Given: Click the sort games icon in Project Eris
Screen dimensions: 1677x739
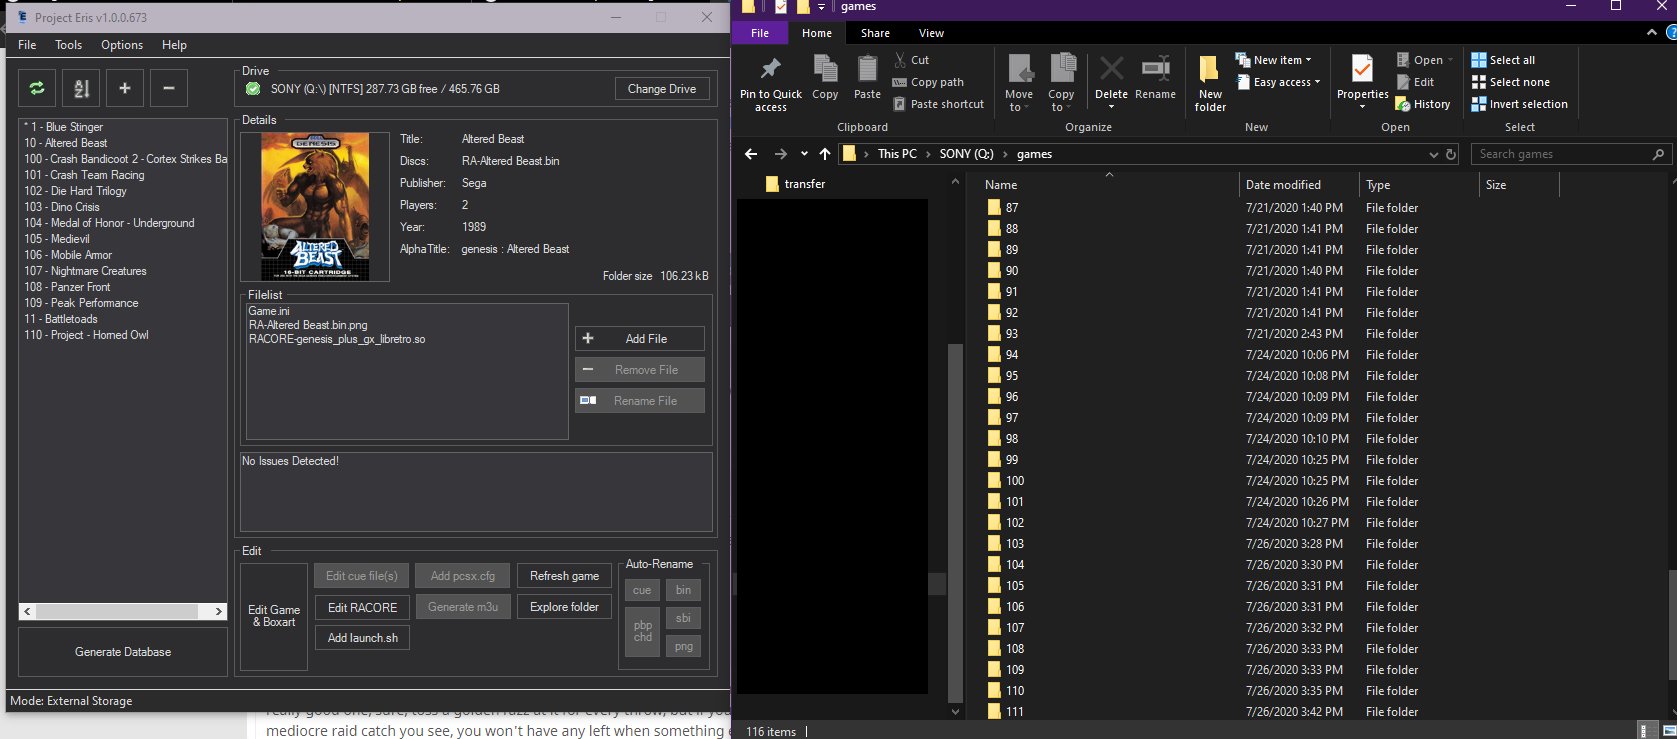Looking at the screenshot, I should pyautogui.click(x=81, y=88).
